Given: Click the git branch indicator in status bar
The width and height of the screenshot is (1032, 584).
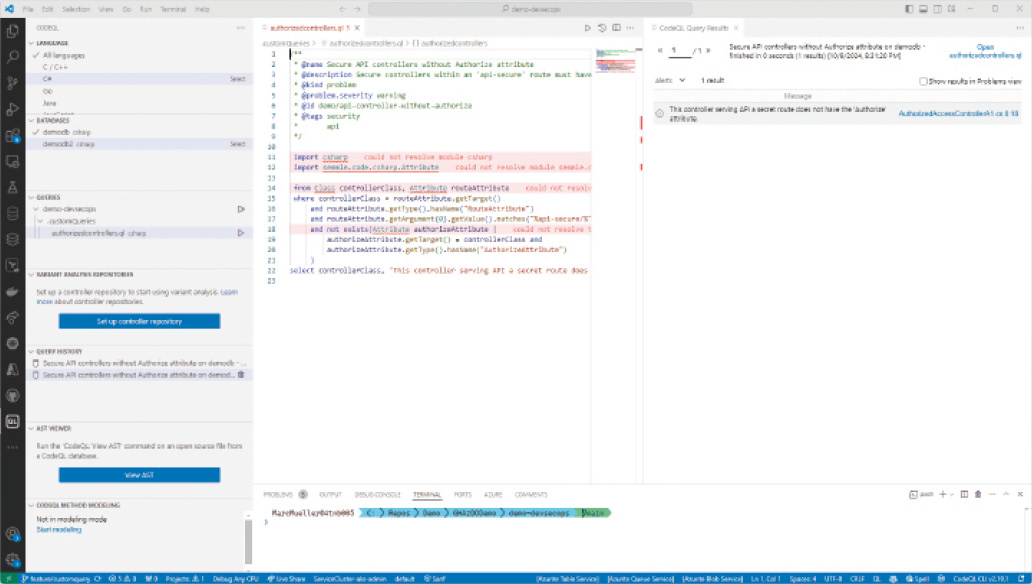Looking at the screenshot, I should coord(58,579).
